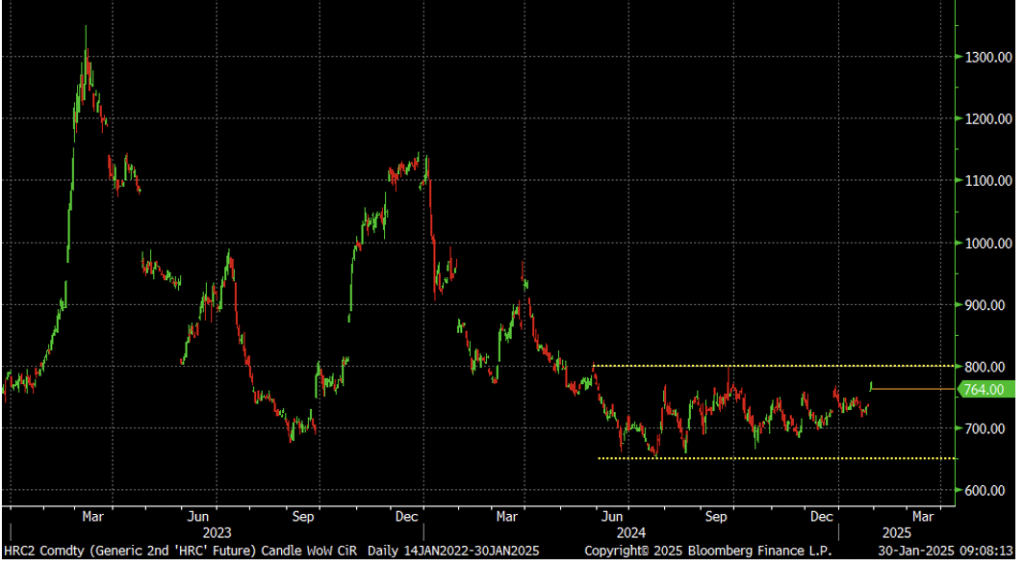Select the lower yellow dotted support line
1024x566 pixels.
coord(770,459)
